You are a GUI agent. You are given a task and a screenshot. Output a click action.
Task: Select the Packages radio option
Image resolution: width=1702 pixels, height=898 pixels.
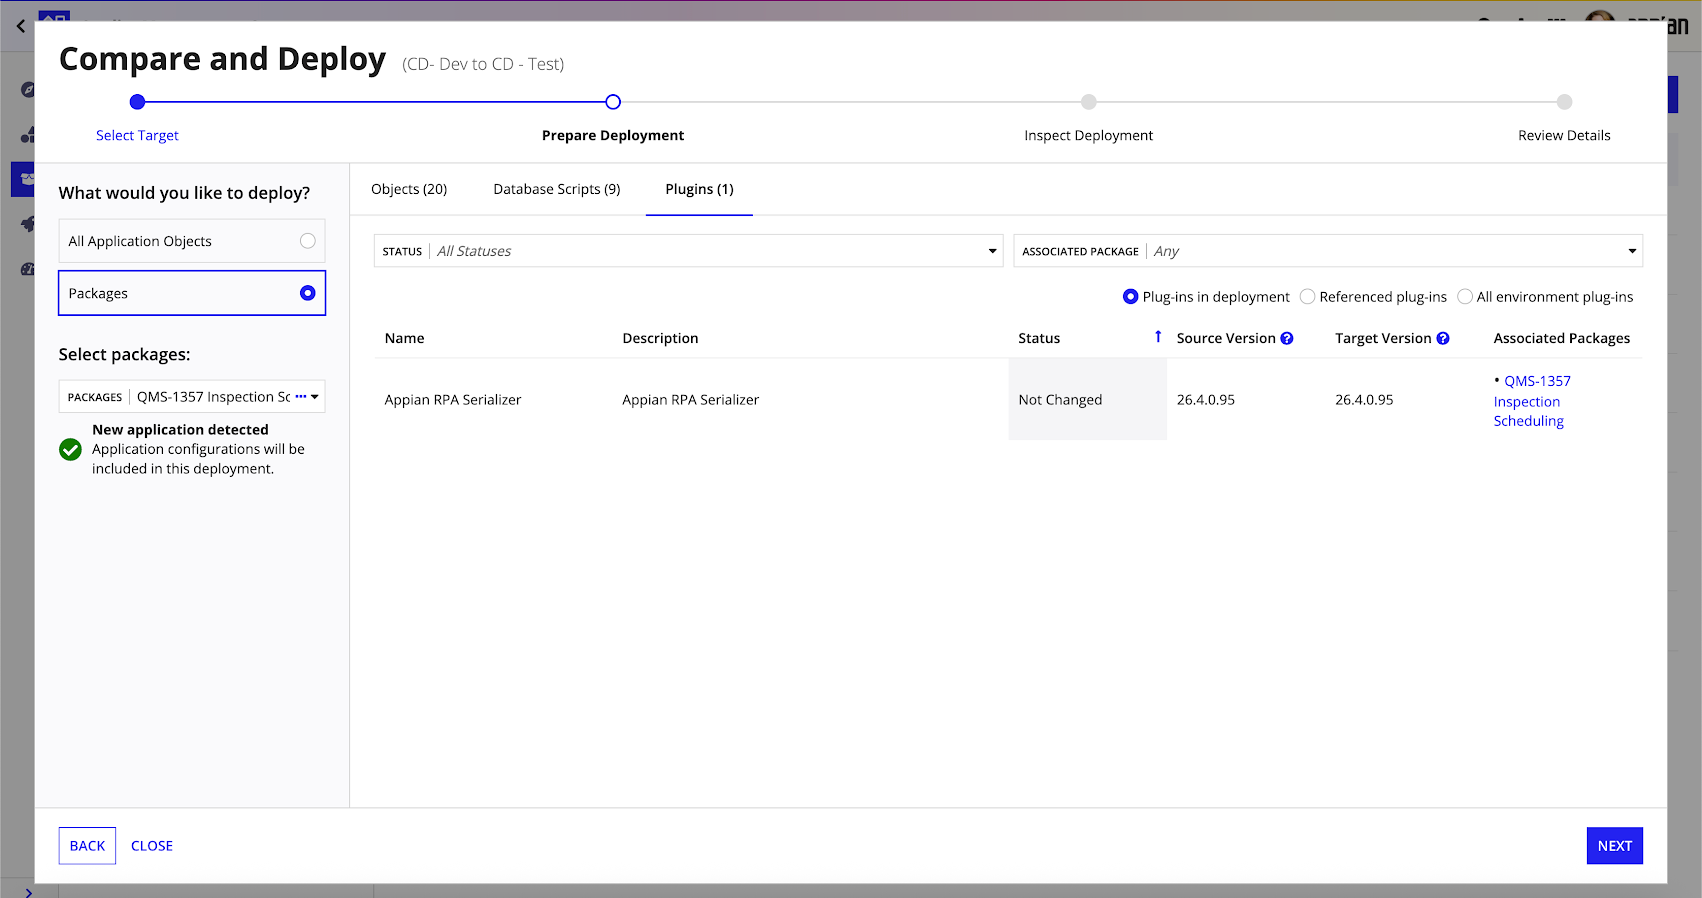[x=192, y=293]
